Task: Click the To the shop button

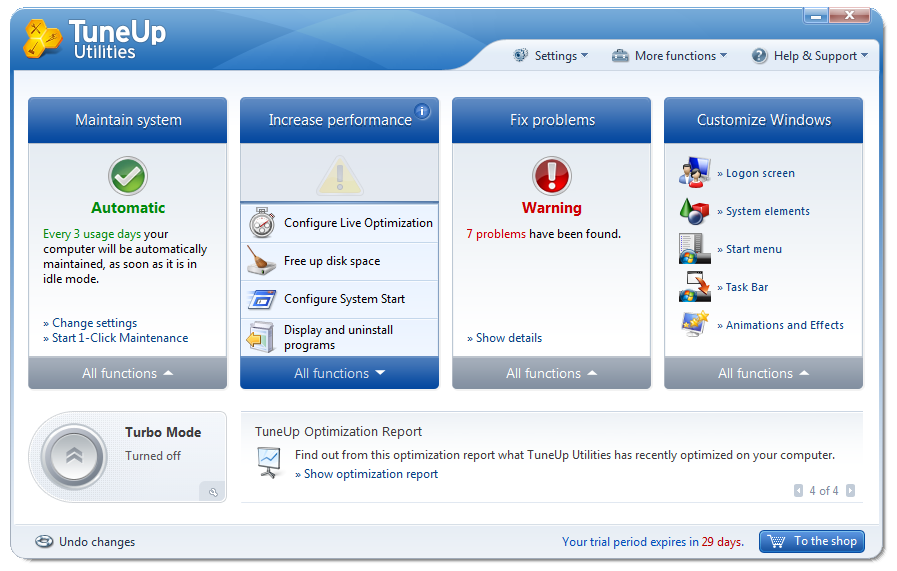Action: pos(812,541)
